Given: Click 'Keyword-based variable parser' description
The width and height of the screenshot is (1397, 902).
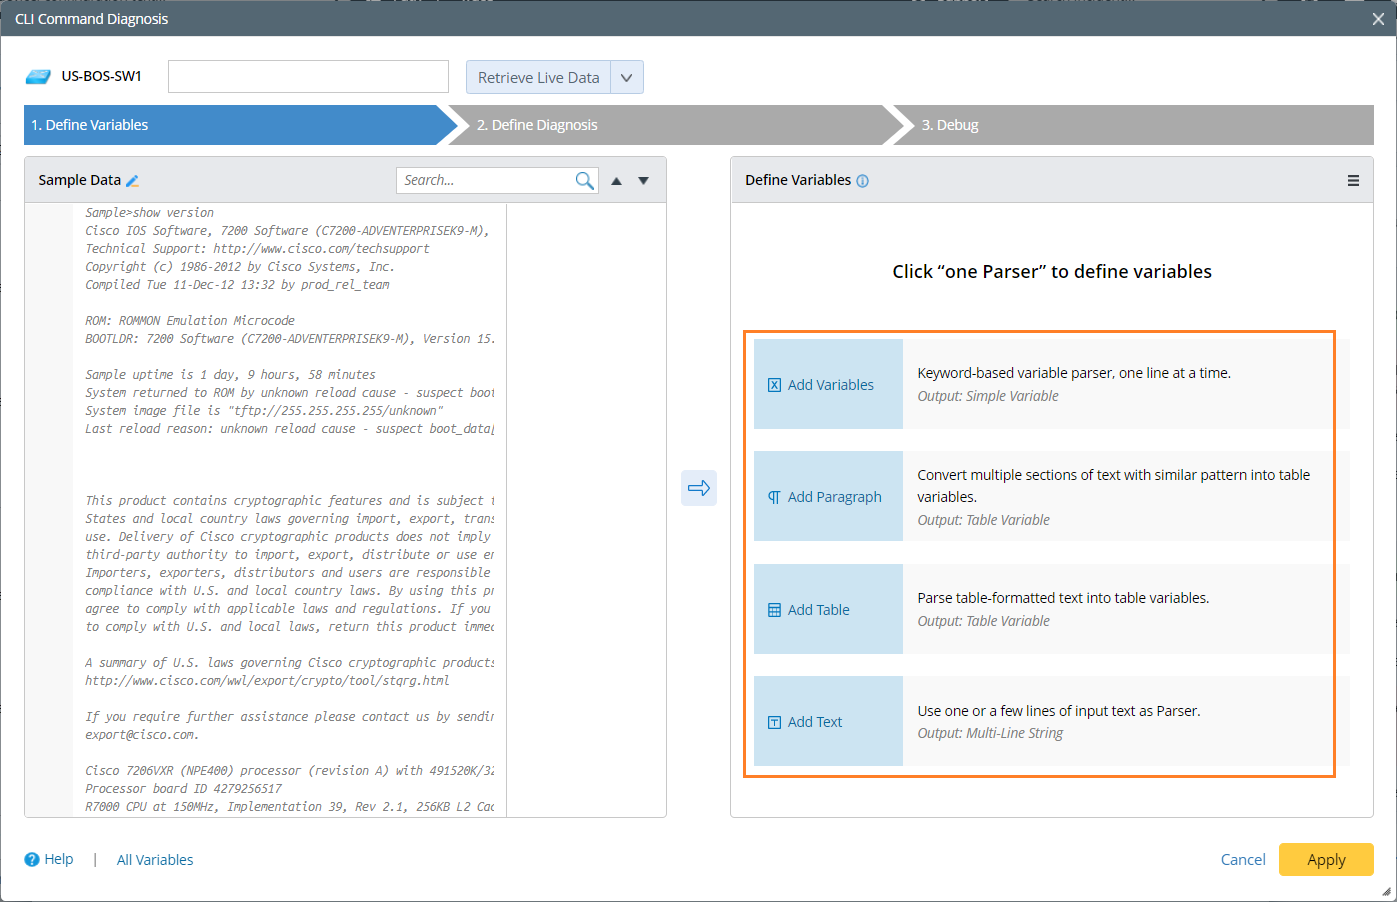Looking at the screenshot, I should [x=1074, y=373].
